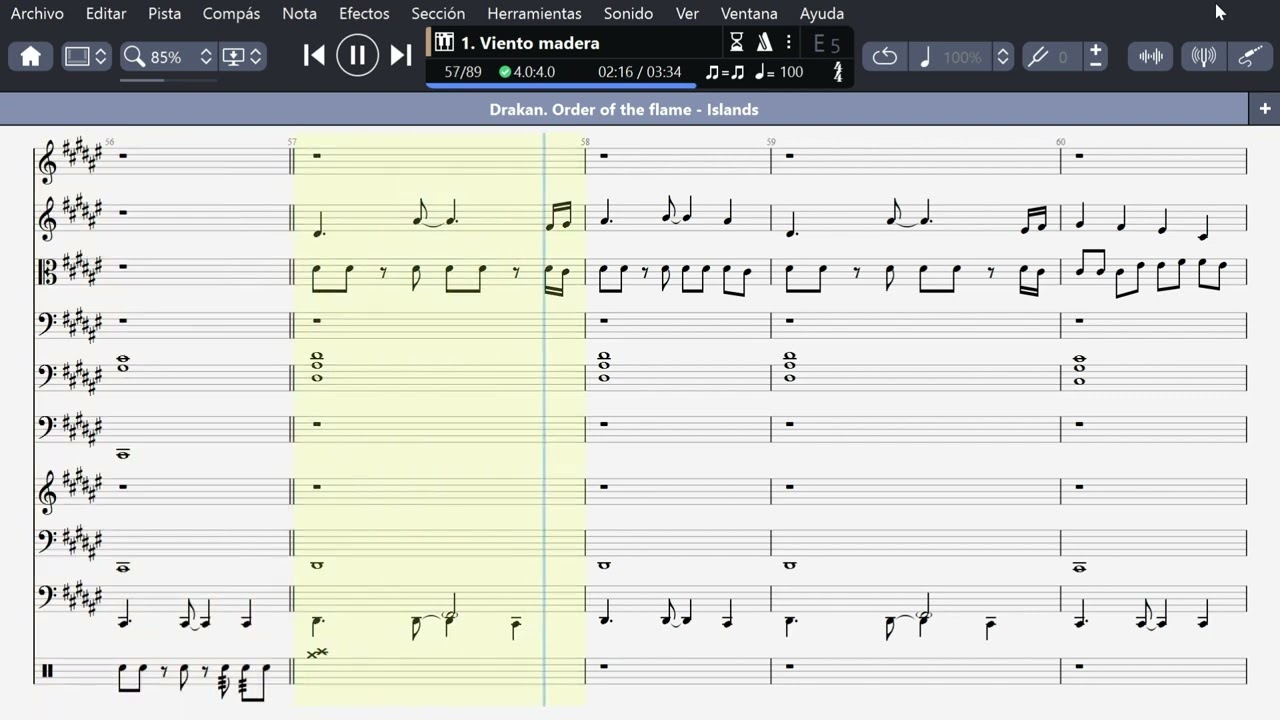Select the "Drakan. Order of the flame - Islands" tab

pyautogui.click(x=624, y=109)
